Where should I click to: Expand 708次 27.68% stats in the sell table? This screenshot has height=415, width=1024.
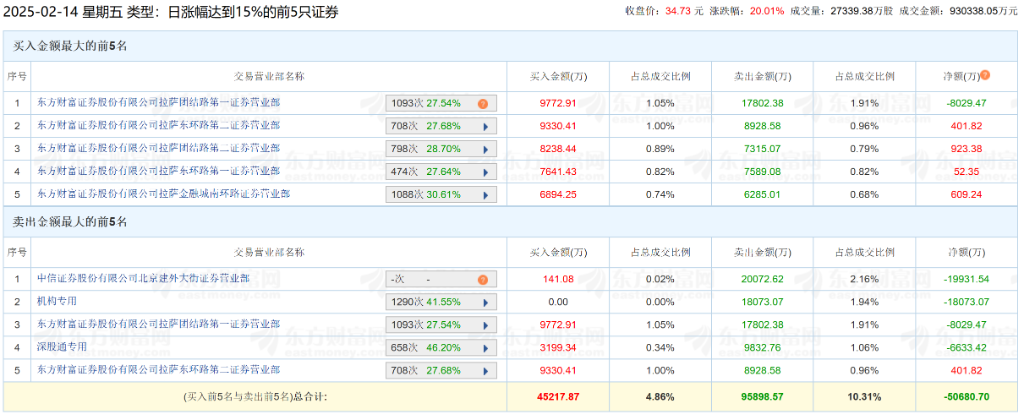485,370
